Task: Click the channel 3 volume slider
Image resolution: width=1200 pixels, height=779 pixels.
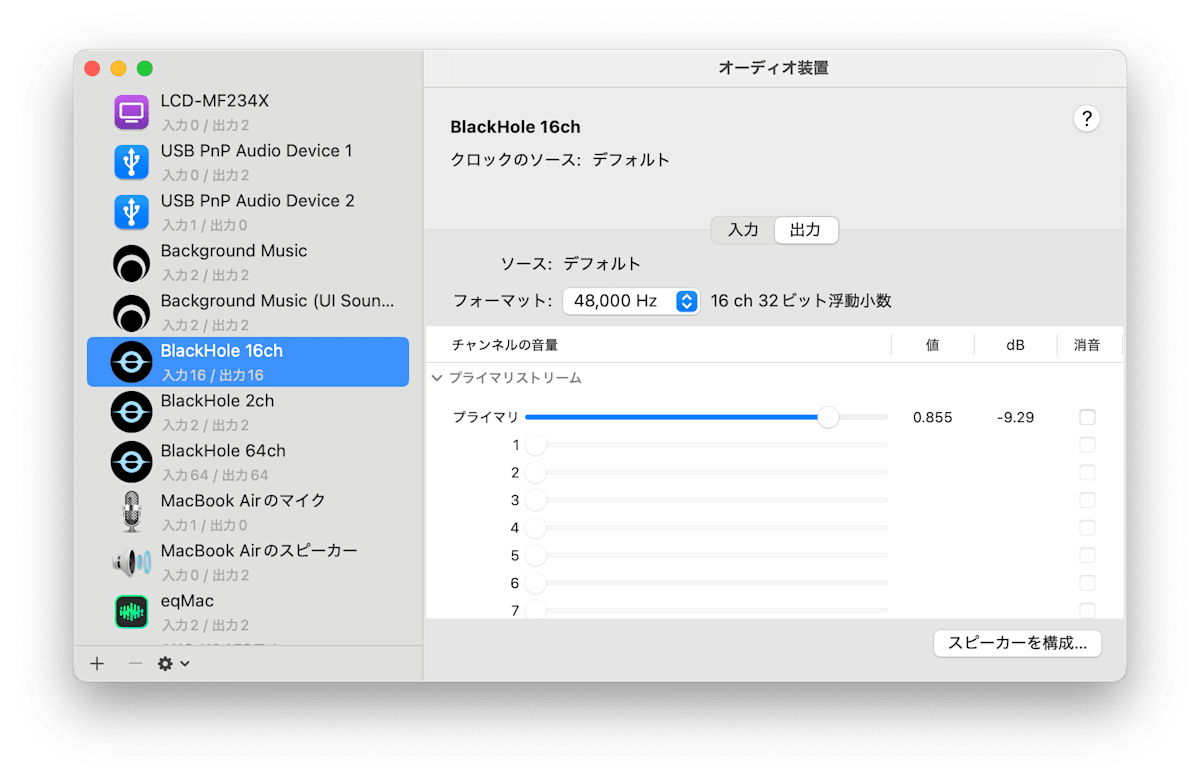Action: point(706,500)
